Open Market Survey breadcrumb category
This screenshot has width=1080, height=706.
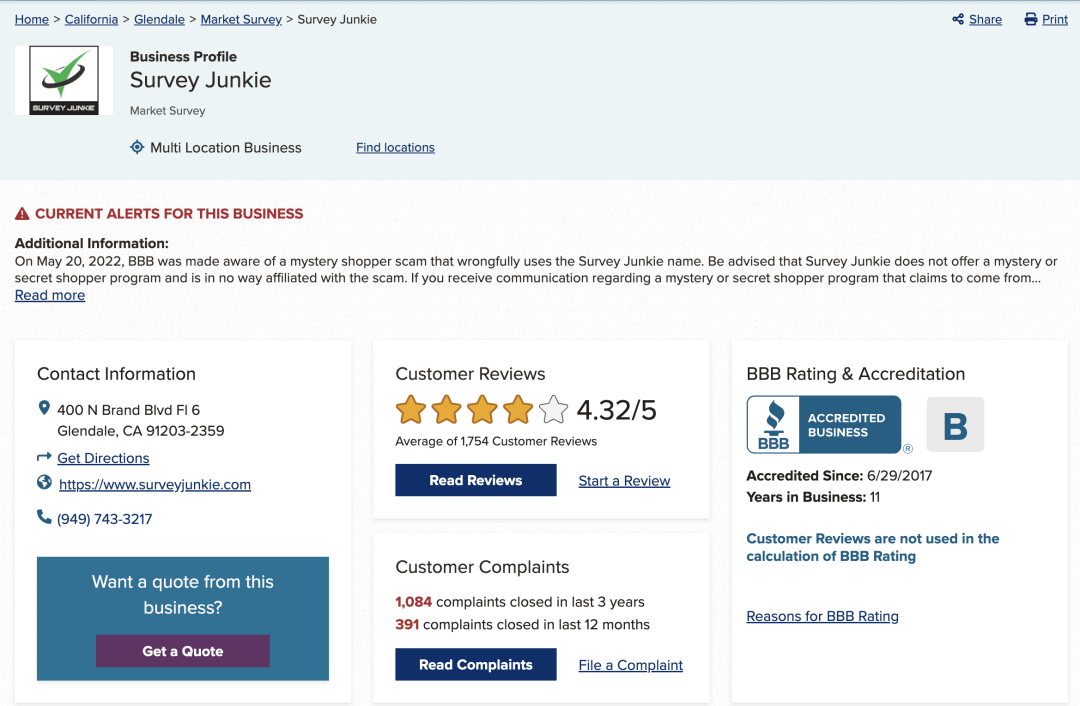(241, 19)
